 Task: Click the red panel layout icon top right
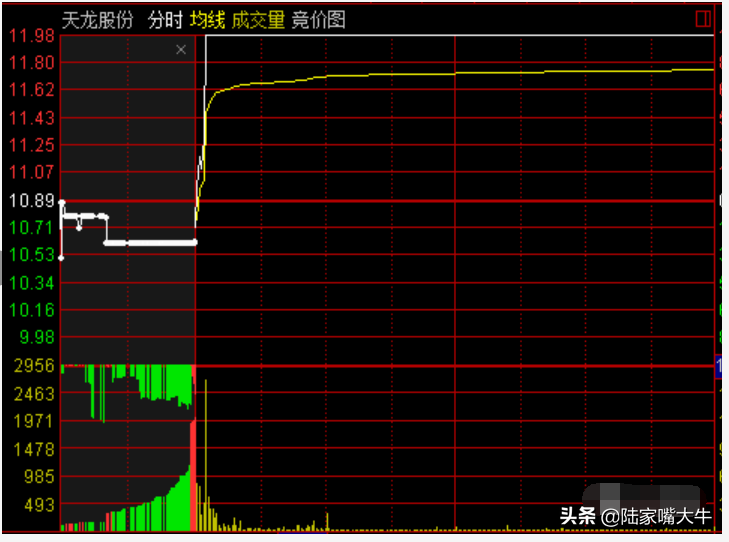pyautogui.click(x=702, y=19)
